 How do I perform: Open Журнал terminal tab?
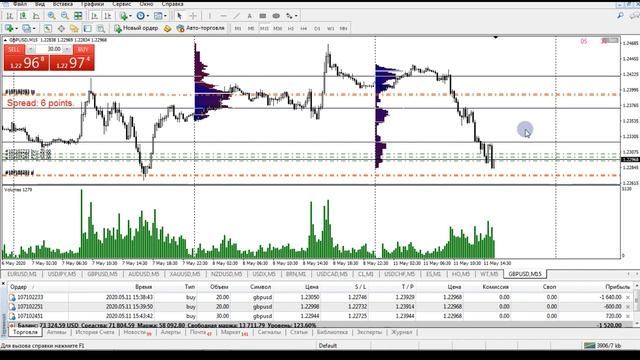[x=402, y=332]
